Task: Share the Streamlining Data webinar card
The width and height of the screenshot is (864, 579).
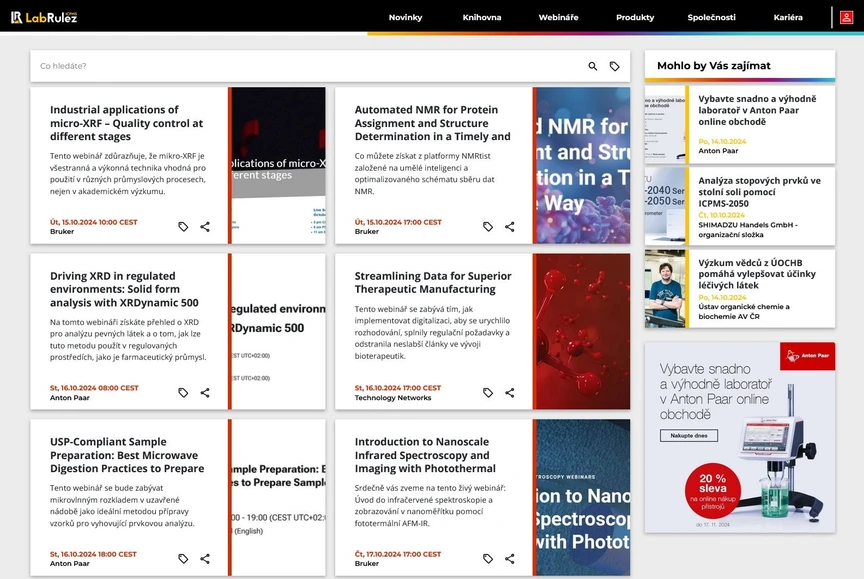Action: [x=510, y=393]
